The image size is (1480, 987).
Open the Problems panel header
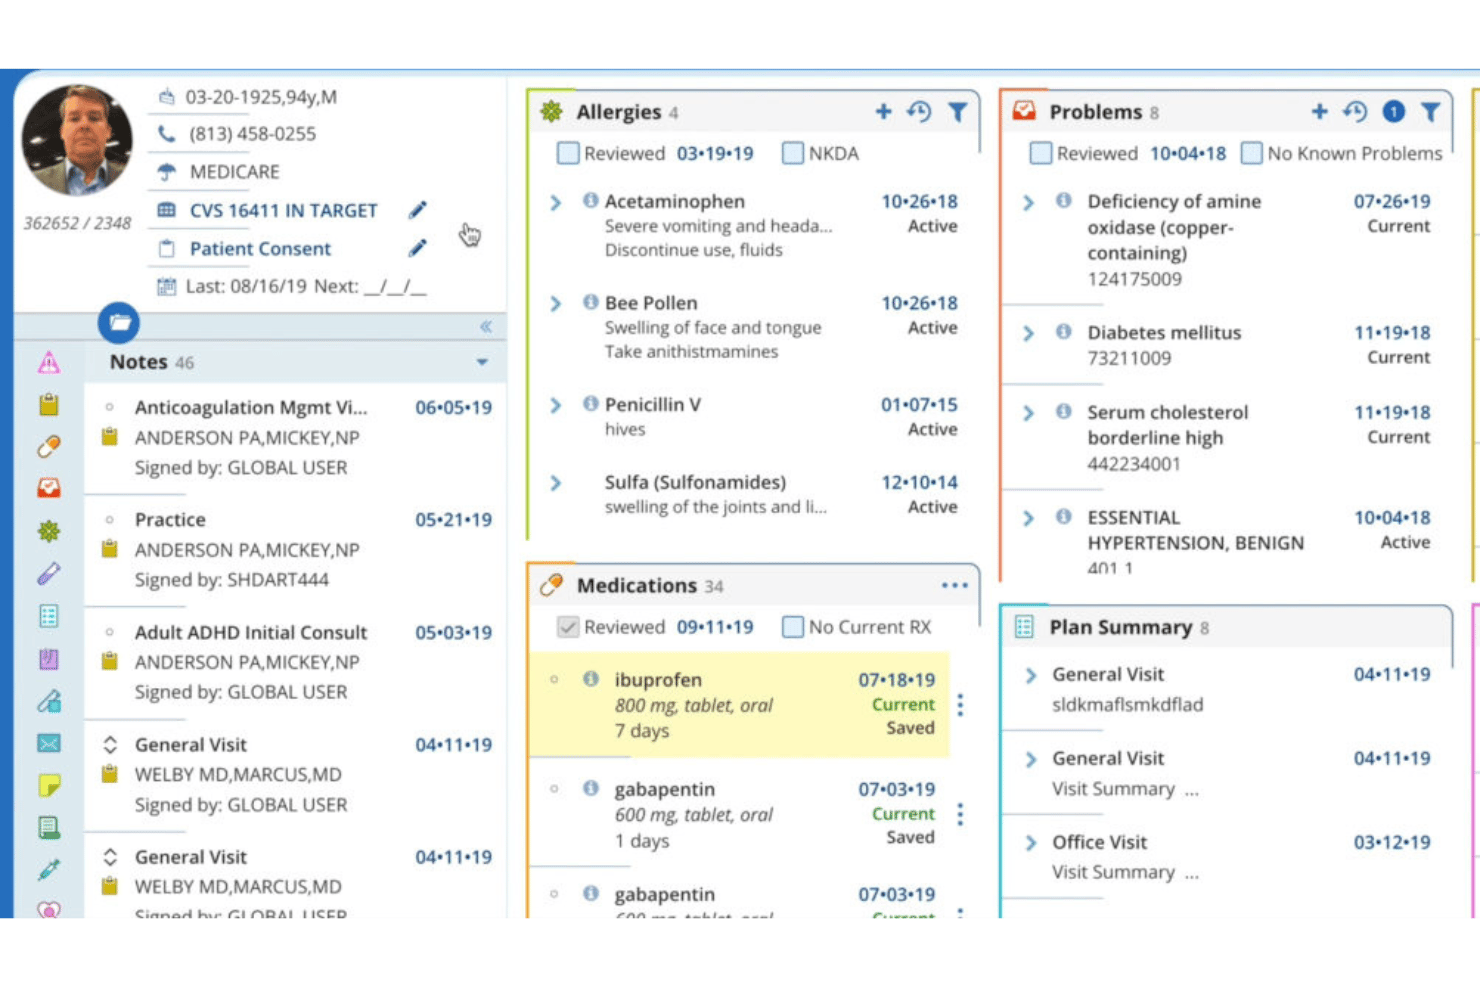pyautogui.click(x=1227, y=112)
